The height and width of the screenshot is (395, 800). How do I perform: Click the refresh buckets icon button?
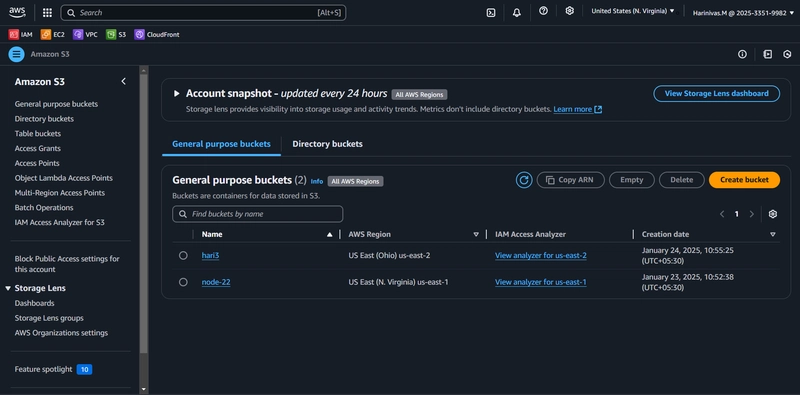point(524,180)
